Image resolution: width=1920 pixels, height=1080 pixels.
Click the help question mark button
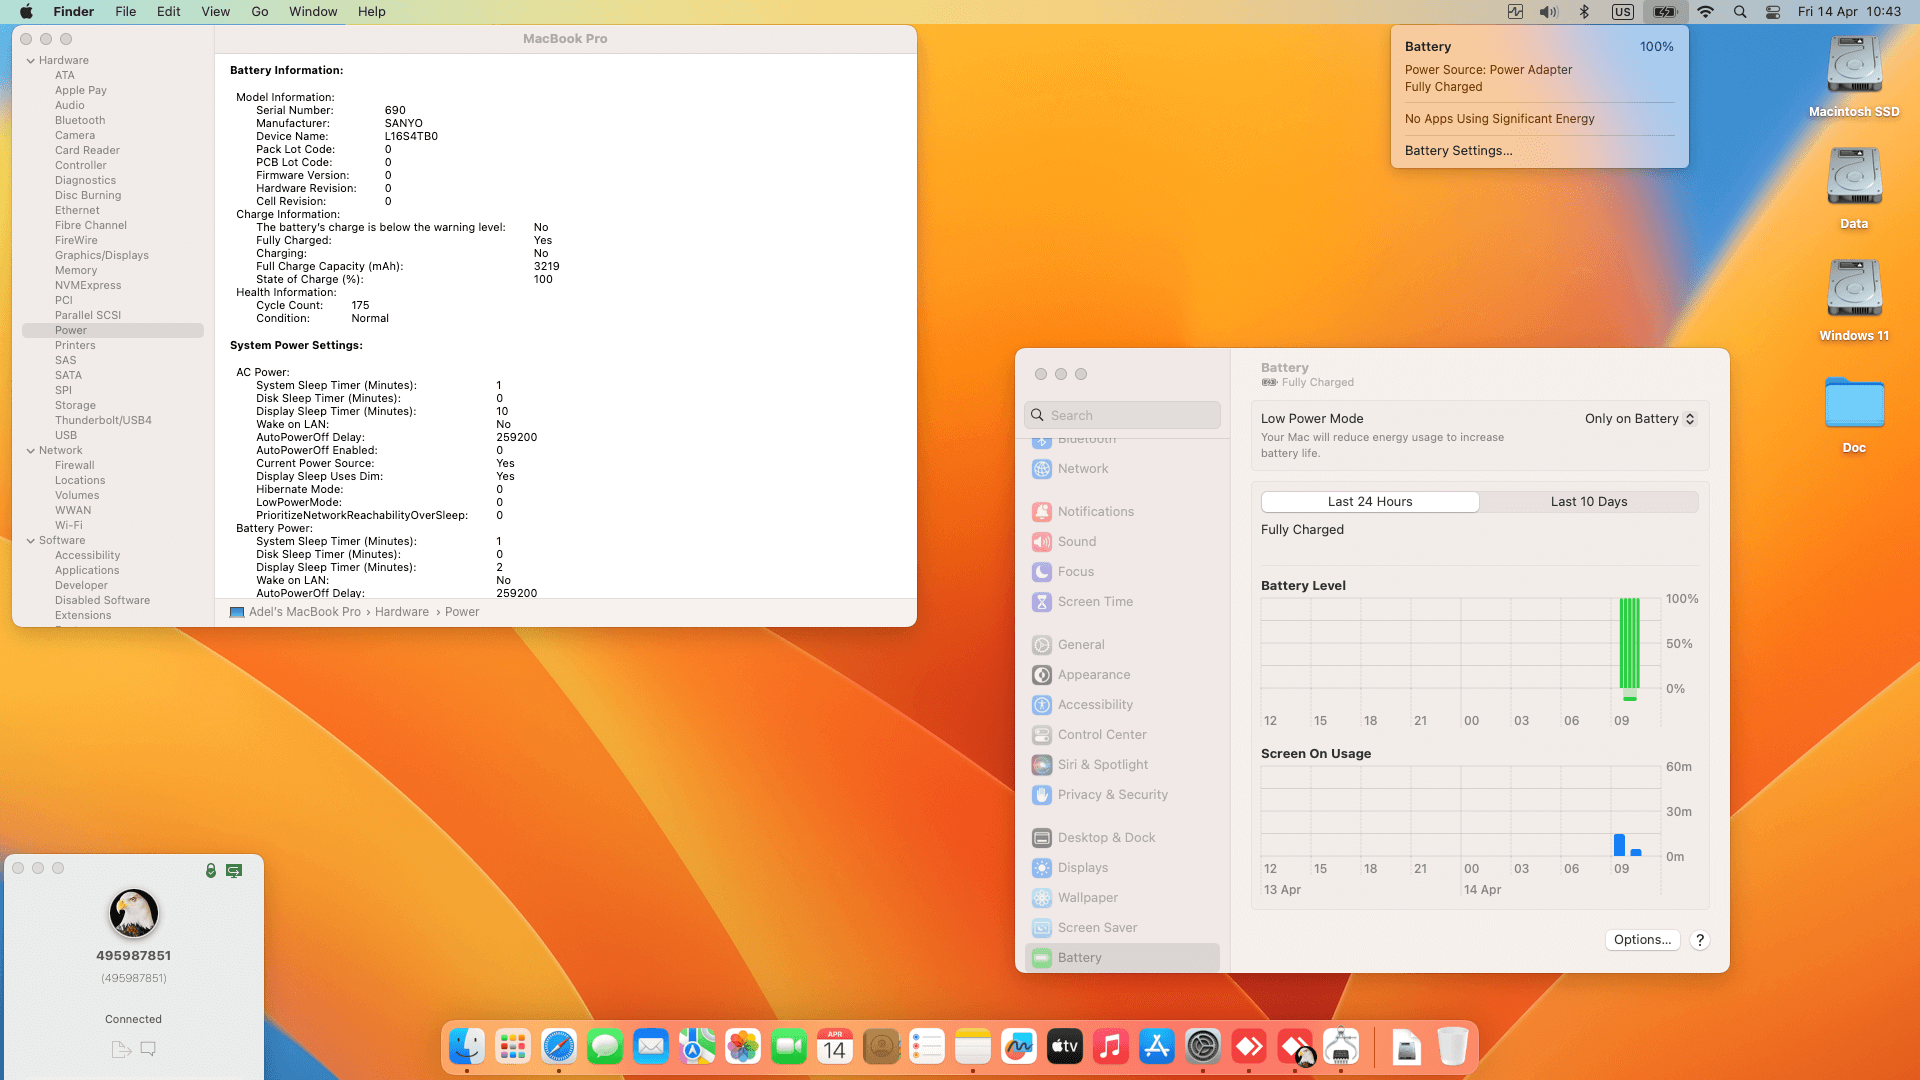[x=1699, y=940]
